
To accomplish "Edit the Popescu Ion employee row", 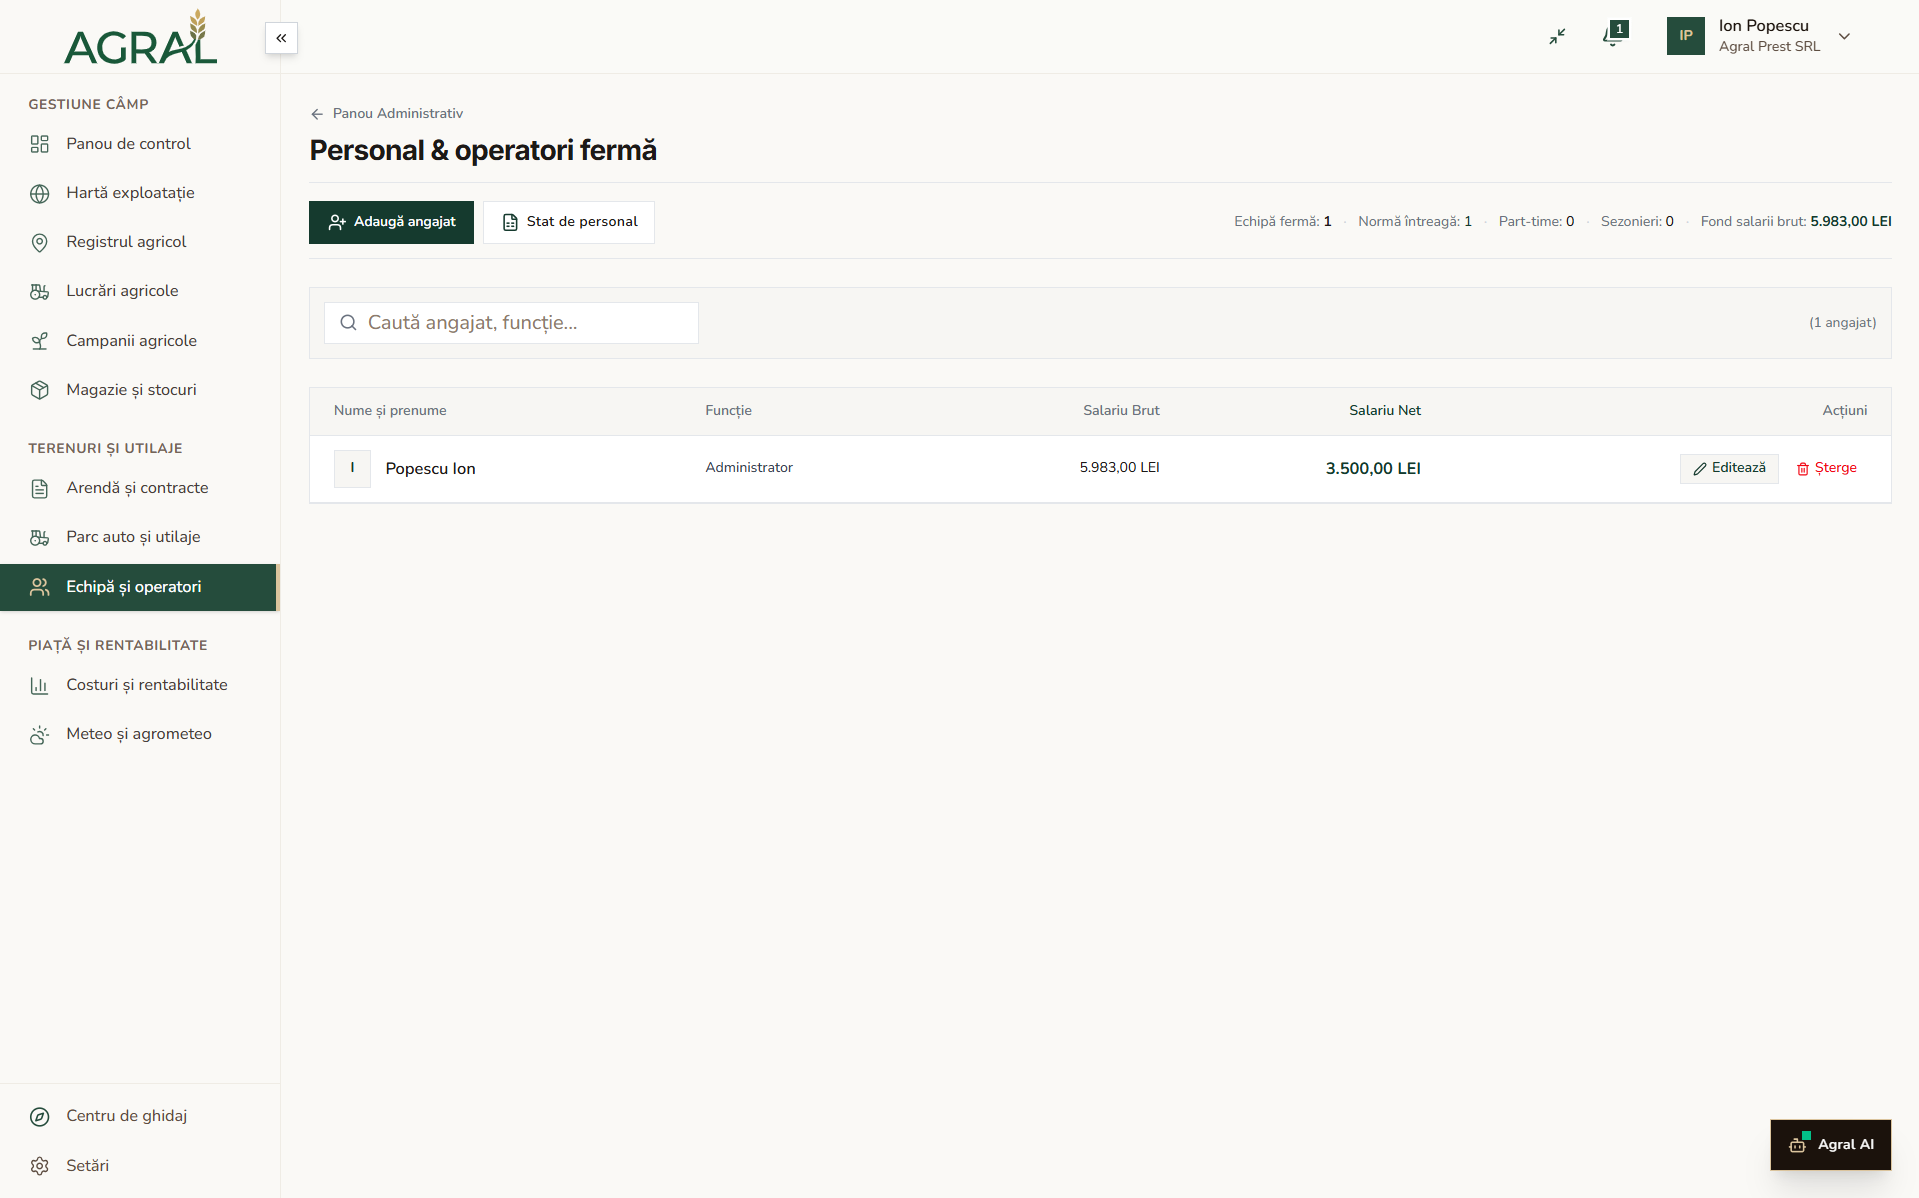I will click(x=1729, y=468).
